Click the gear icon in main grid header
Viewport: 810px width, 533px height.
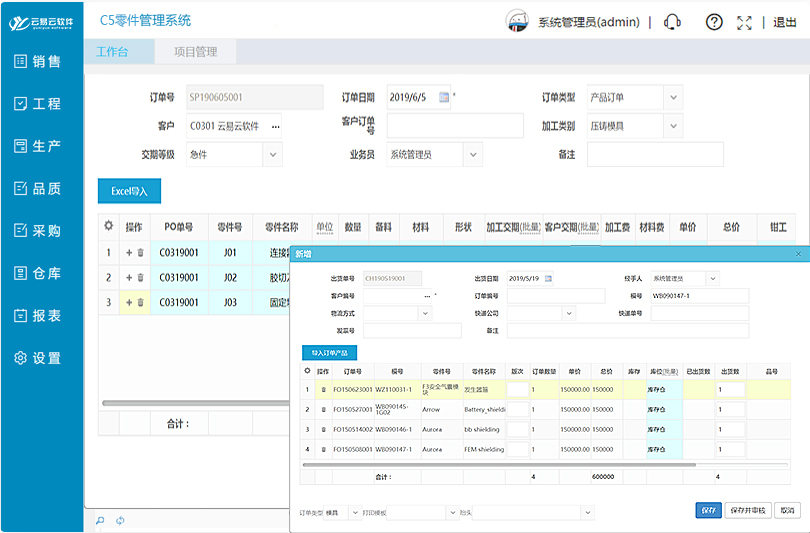[x=108, y=227]
